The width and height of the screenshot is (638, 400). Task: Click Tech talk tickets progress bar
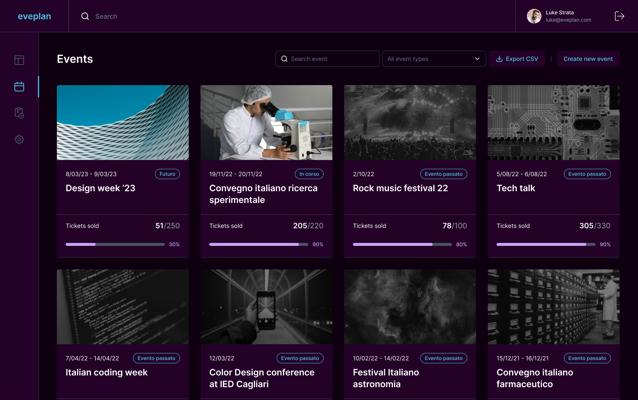click(546, 245)
